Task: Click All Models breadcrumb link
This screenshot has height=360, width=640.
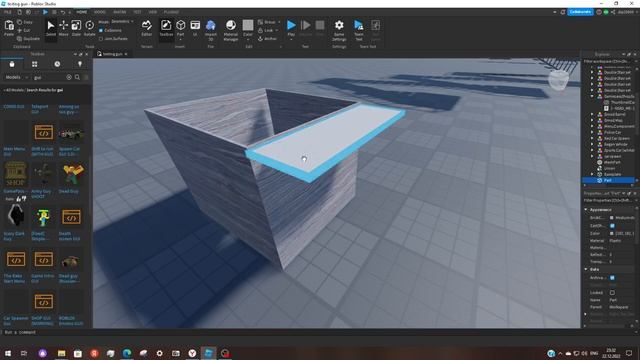Action: click(14, 90)
